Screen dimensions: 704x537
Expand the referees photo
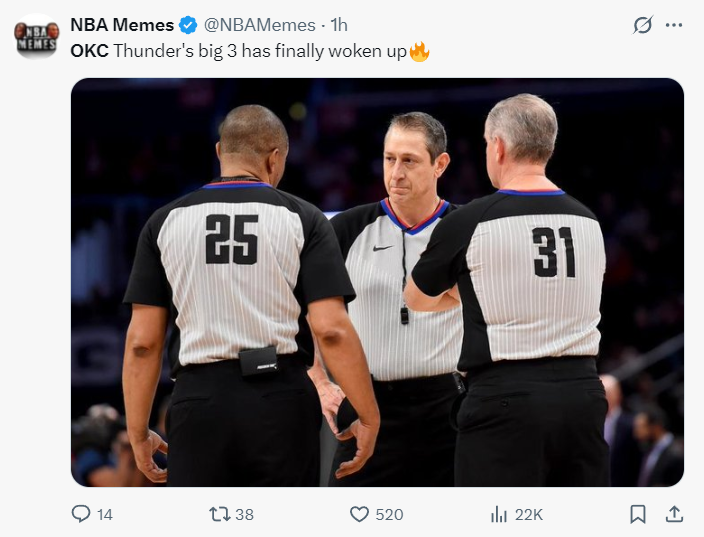click(377, 282)
